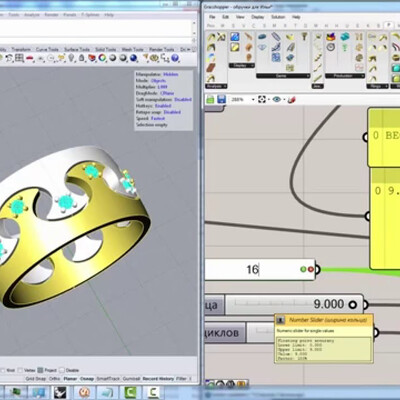Open the Rhino T-Splines menu
This screenshot has height=400, width=400.
pos(91,15)
